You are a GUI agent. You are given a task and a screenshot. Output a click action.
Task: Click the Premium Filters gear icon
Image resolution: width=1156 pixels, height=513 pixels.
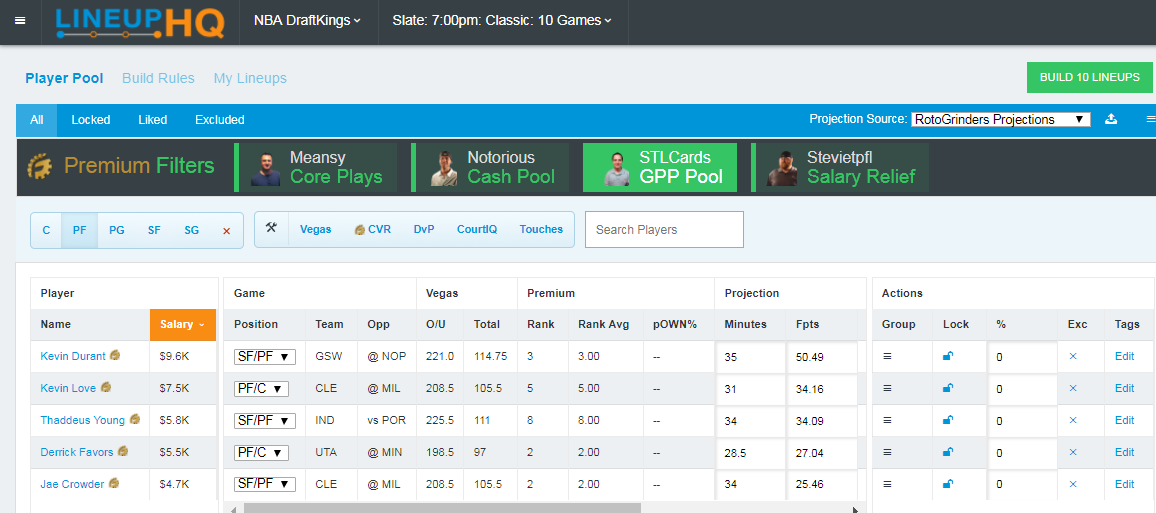41,167
